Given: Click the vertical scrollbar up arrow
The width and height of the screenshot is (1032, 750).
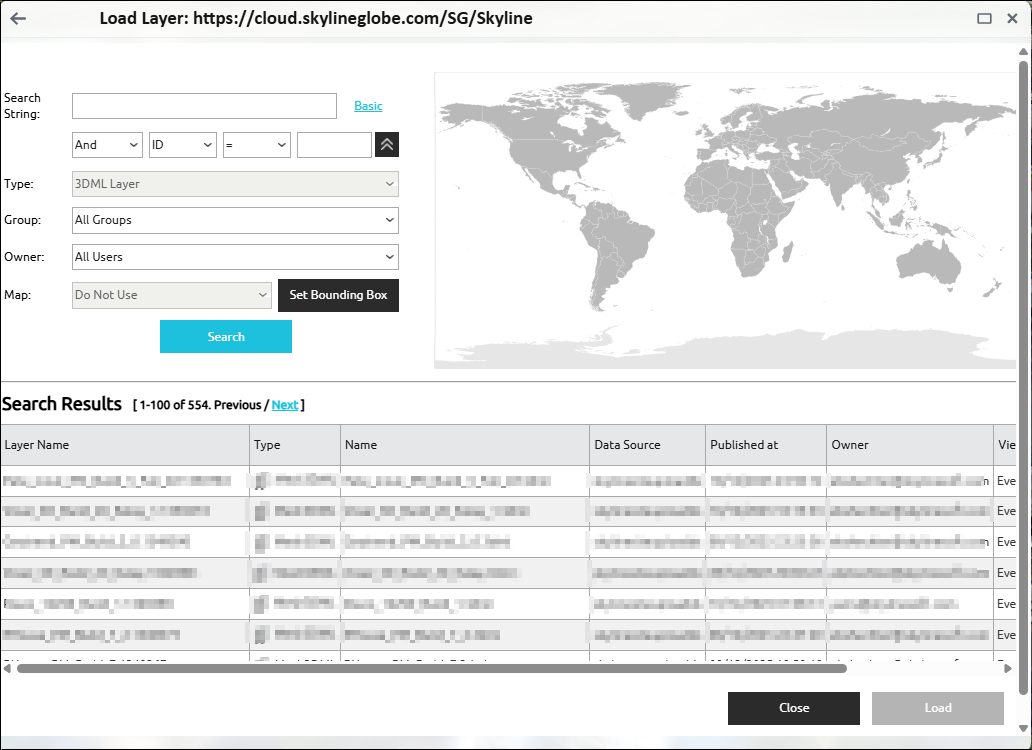Looking at the screenshot, I should (x=1023, y=51).
